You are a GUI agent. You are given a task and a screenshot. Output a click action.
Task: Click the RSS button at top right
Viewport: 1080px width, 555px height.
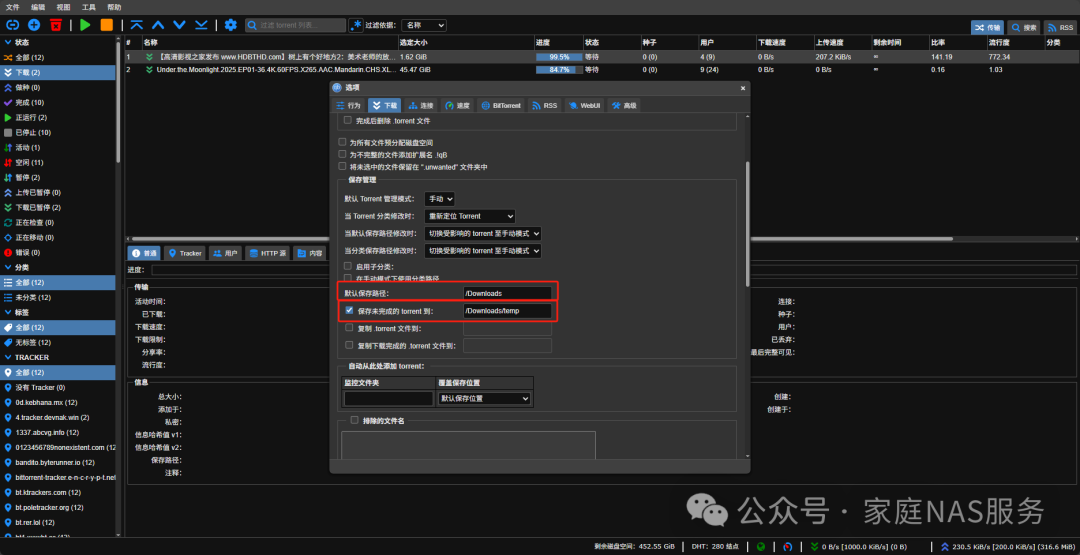(x=1060, y=28)
